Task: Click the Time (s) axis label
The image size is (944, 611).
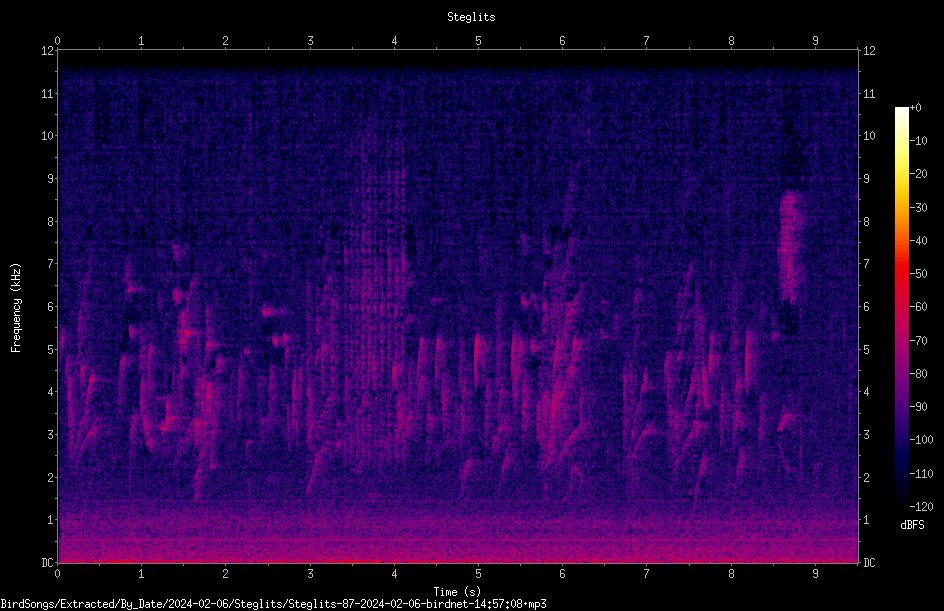Action: point(458,592)
